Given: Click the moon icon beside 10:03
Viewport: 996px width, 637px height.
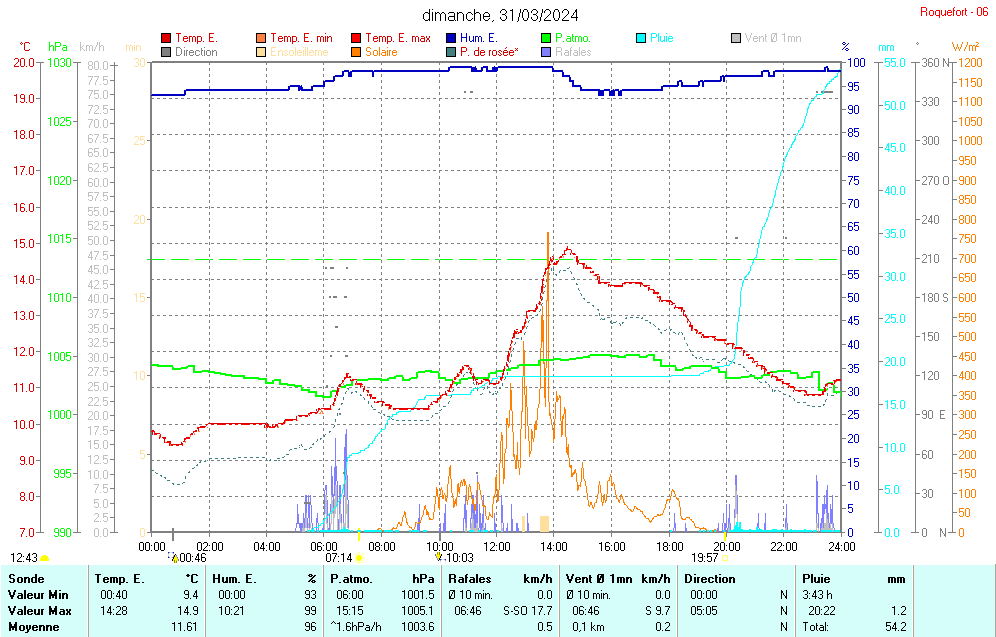Looking at the screenshot, I should tap(439, 558).
